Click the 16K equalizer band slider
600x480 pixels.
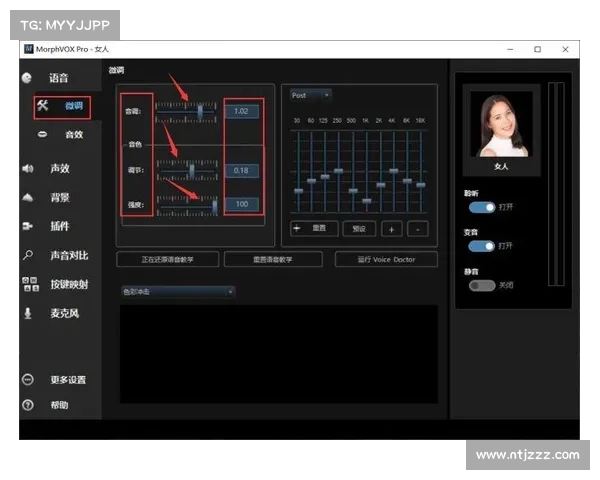421,185
